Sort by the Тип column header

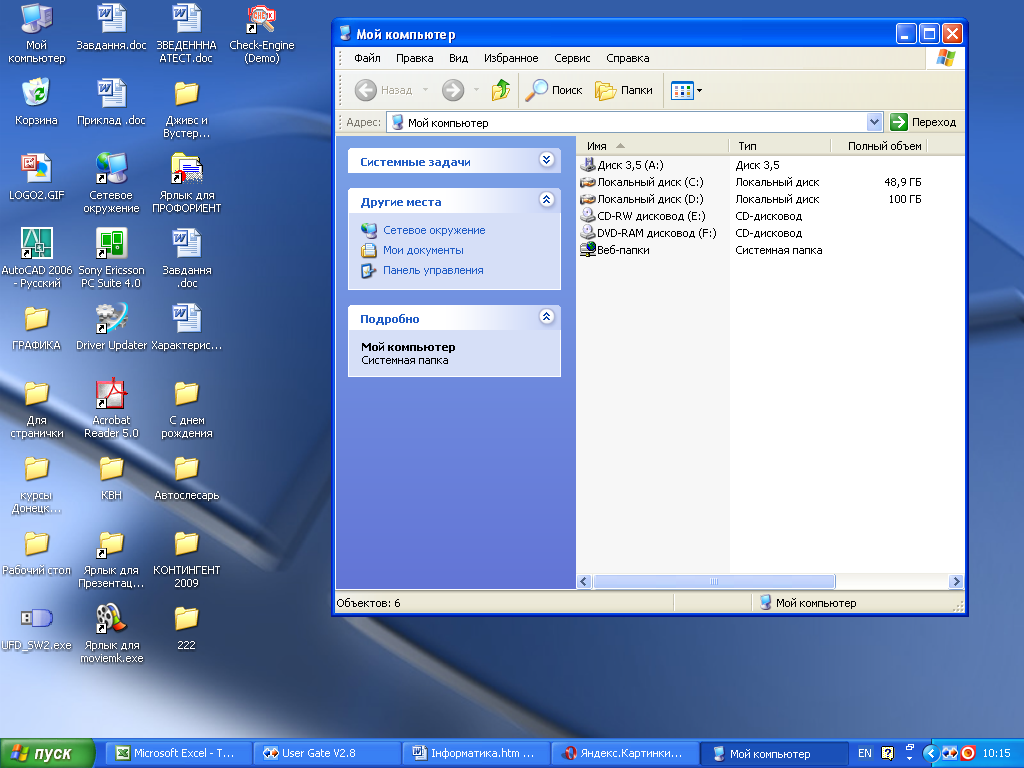point(778,146)
